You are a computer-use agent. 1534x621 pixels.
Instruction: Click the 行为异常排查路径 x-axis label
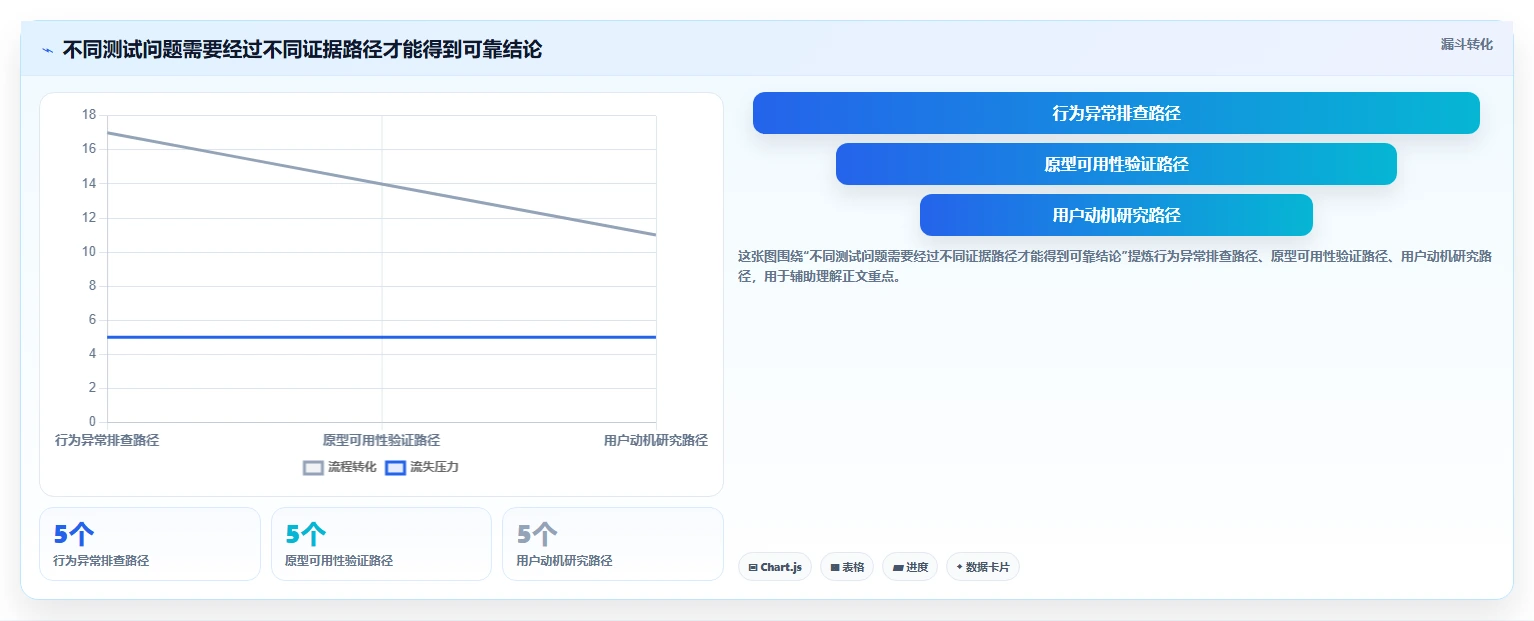[107, 440]
